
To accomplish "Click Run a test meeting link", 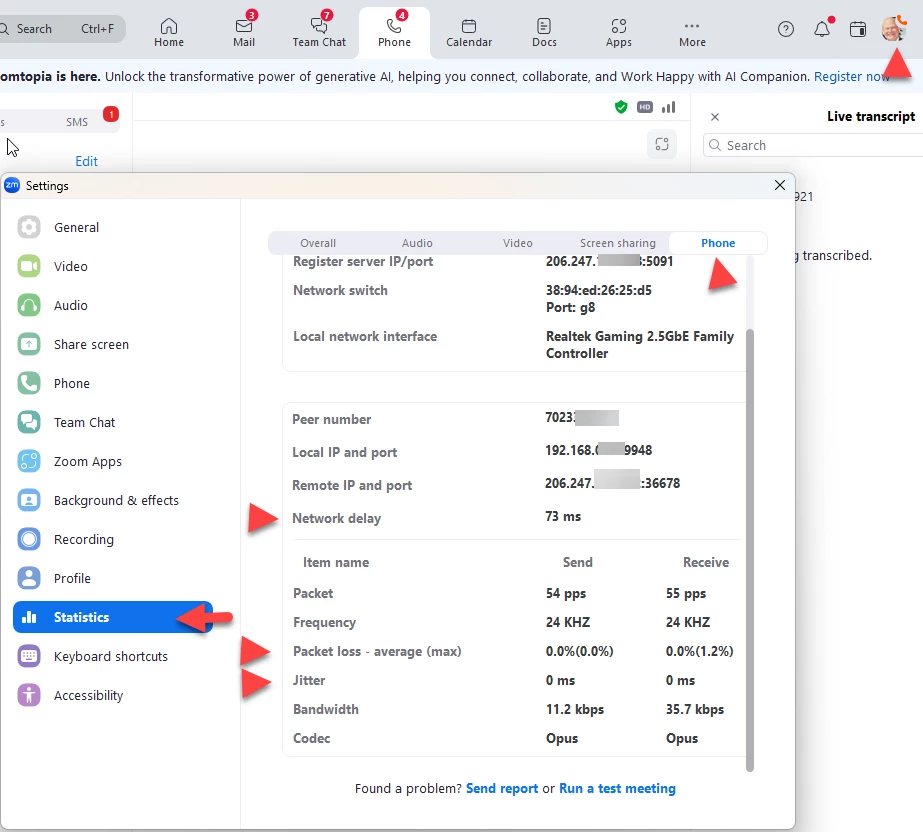I will click(x=617, y=788).
